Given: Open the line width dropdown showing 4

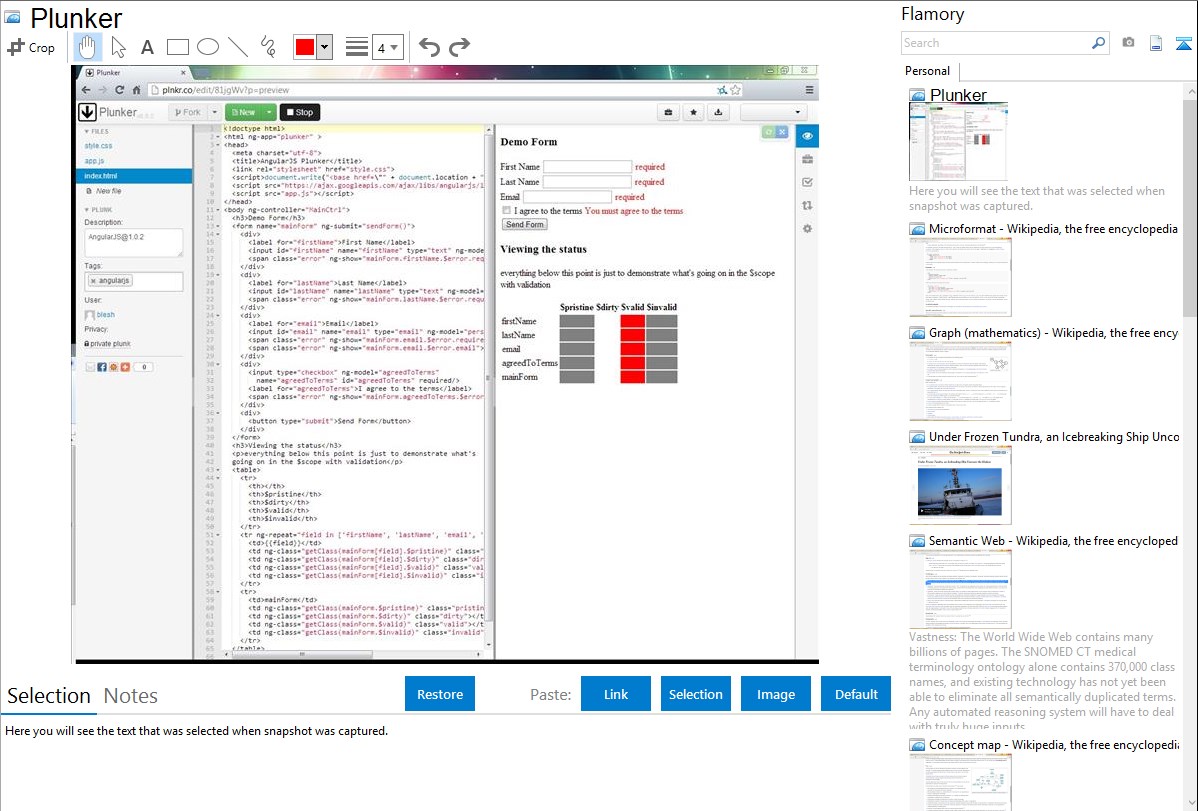Looking at the screenshot, I should pos(388,47).
